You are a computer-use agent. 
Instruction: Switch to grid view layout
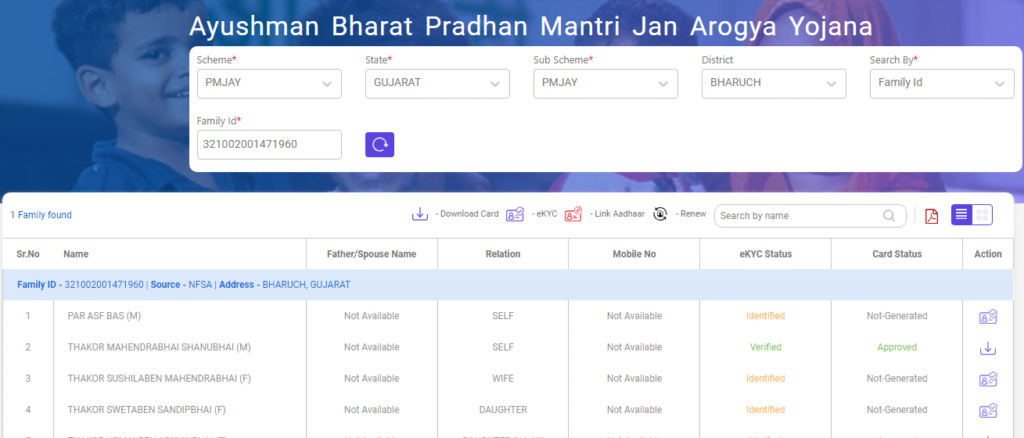982,215
